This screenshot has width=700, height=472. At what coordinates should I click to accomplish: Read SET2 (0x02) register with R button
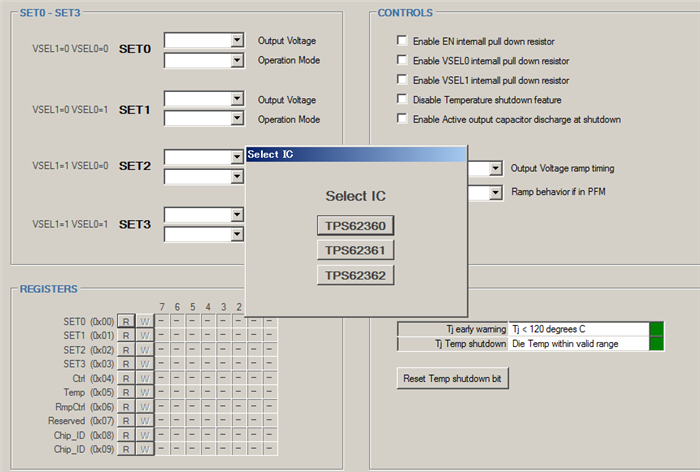(126, 350)
